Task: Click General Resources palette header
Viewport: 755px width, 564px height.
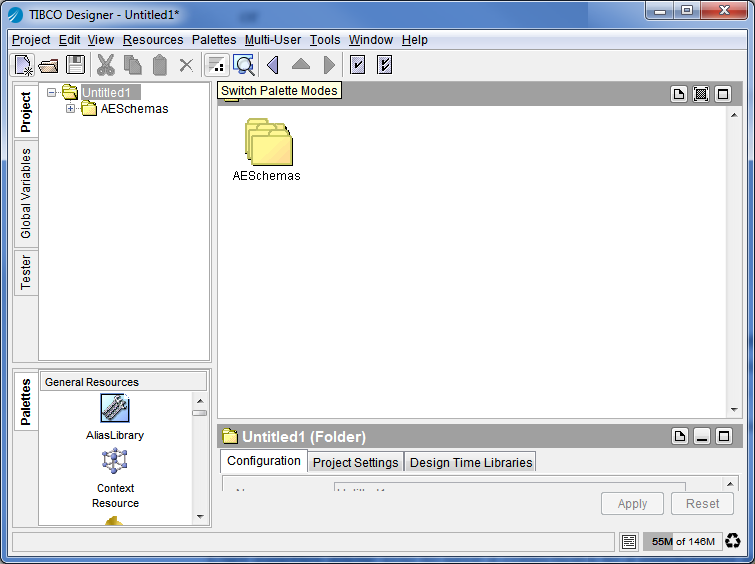Action: tap(124, 382)
